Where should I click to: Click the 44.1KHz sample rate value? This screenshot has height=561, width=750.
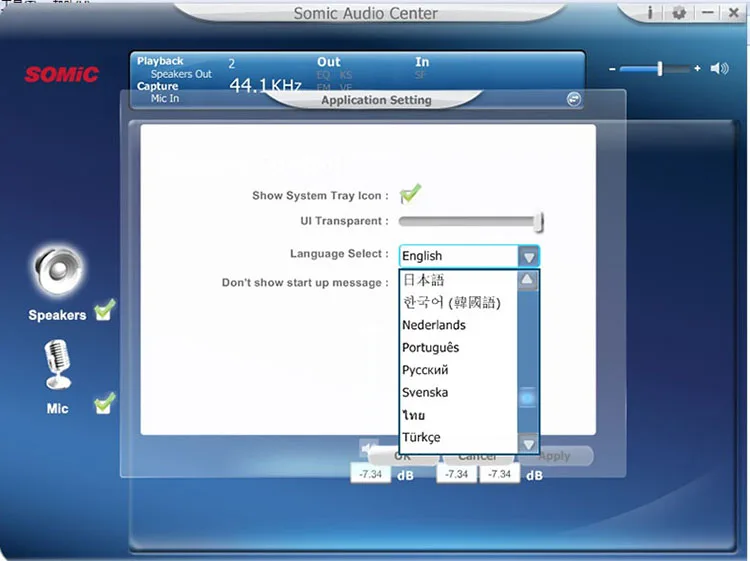(x=265, y=85)
